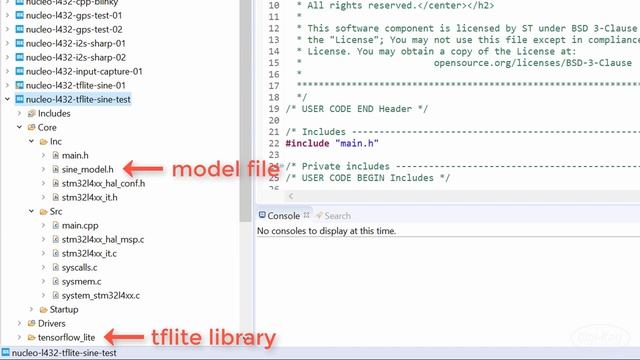Click the Src folder icon
Image resolution: width=640 pixels, height=360 pixels.
(44, 211)
